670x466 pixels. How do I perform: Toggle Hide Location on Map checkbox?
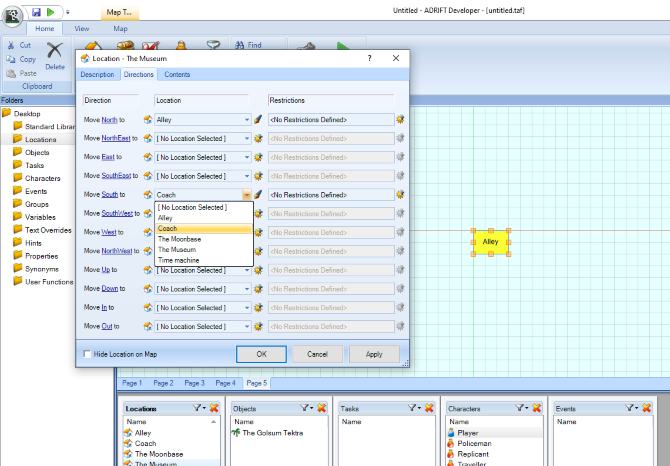click(x=88, y=354)
